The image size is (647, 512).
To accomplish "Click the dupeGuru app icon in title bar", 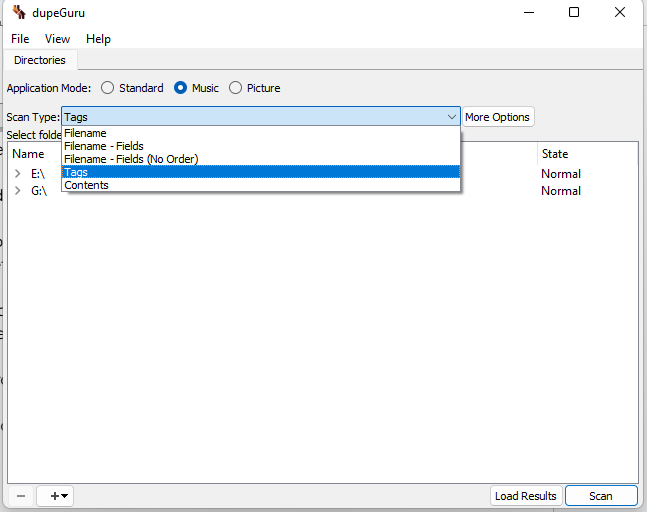I will click(x=19, y=12).
